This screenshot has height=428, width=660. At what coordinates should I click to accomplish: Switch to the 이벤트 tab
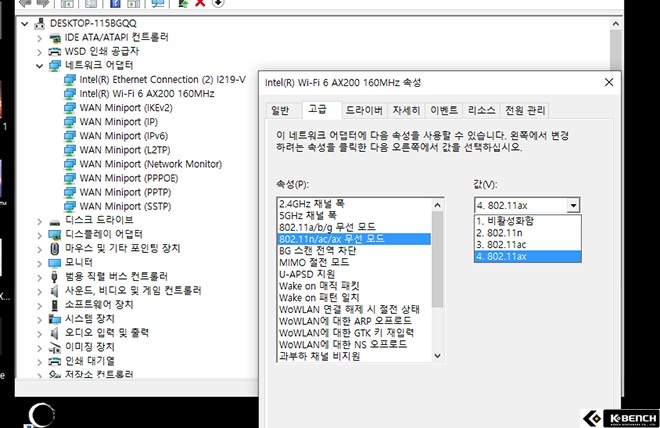(444, 110)
